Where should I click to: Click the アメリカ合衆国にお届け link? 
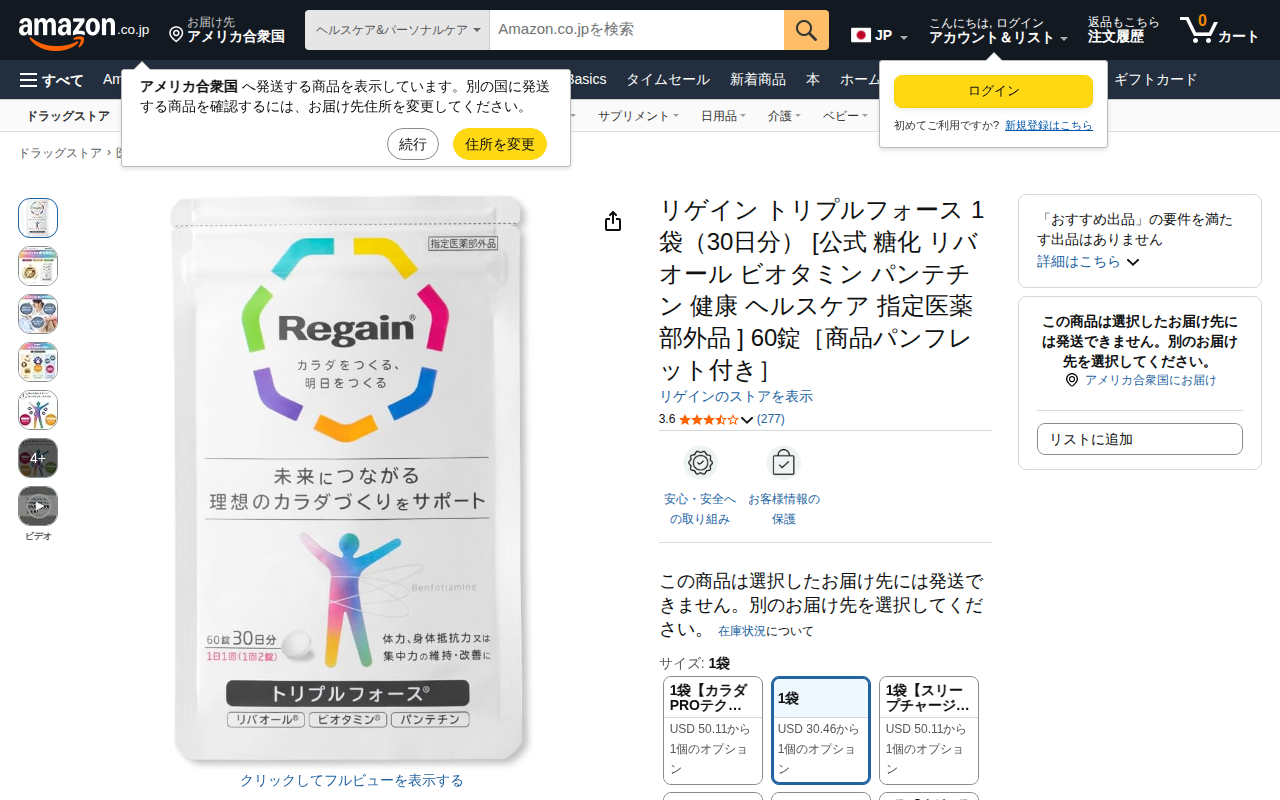click(1151, 380)
